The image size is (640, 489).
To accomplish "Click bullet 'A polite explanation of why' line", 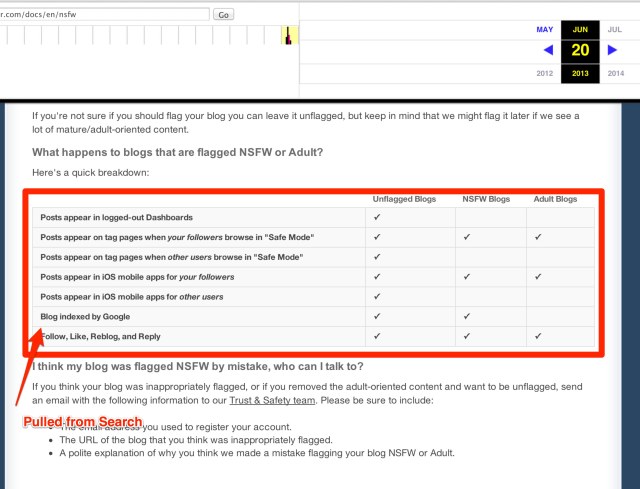I will [x=257, y=453].
